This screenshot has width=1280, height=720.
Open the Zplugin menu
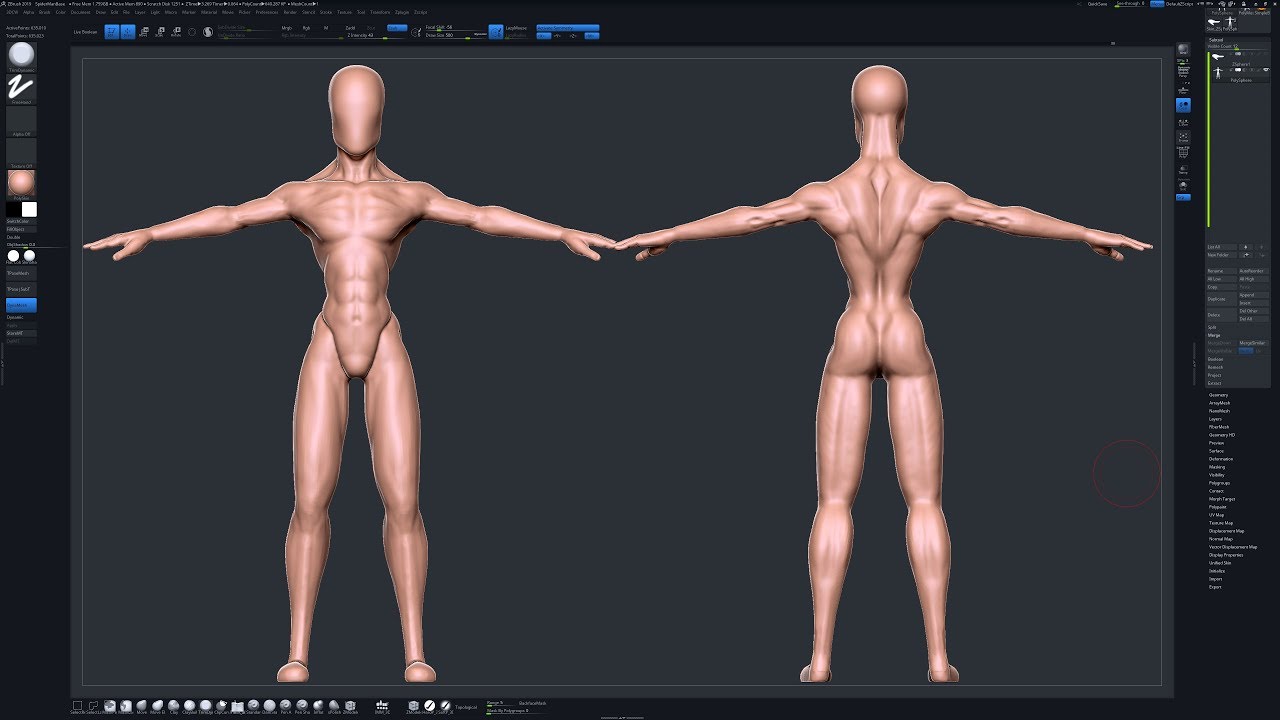(x=401, y=12)
